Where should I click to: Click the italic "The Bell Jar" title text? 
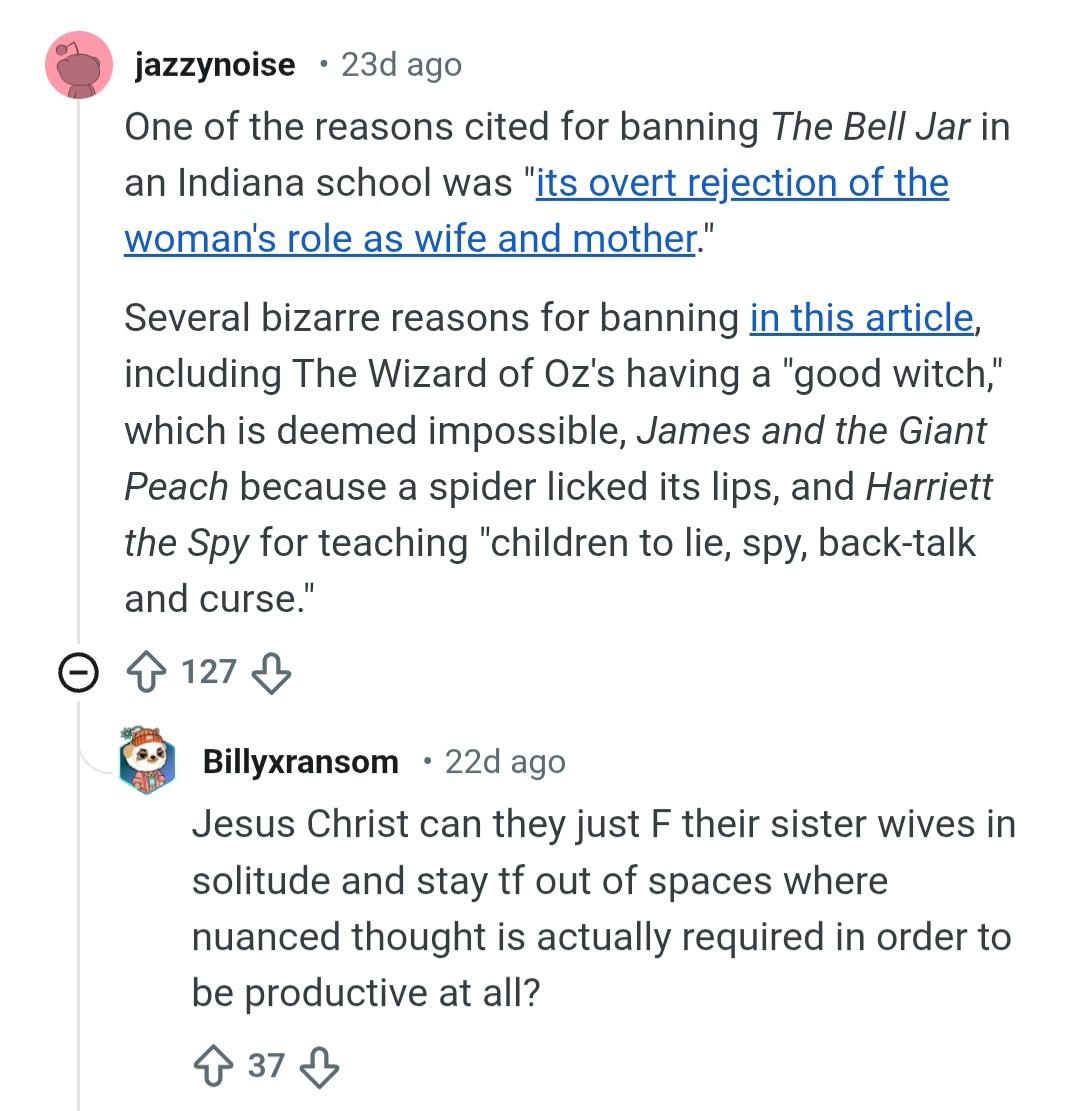[x=870, y=128]
